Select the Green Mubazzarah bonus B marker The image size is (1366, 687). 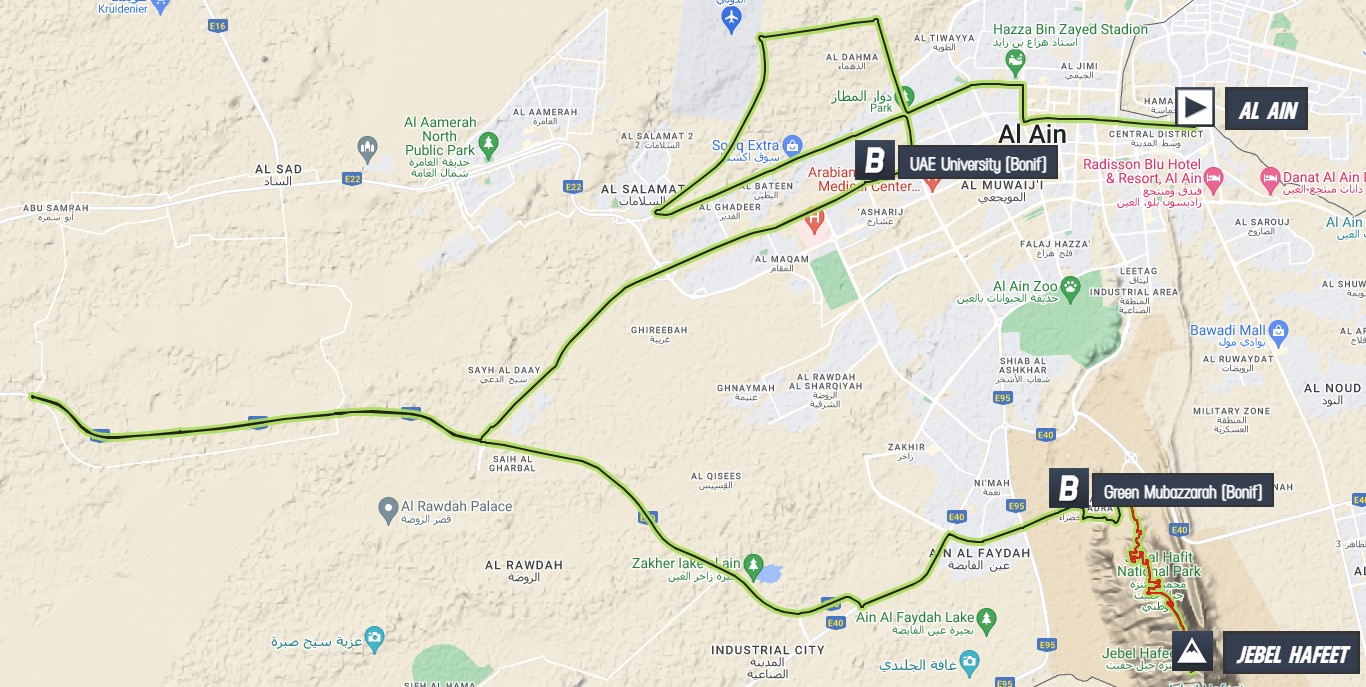[1068, 488]
